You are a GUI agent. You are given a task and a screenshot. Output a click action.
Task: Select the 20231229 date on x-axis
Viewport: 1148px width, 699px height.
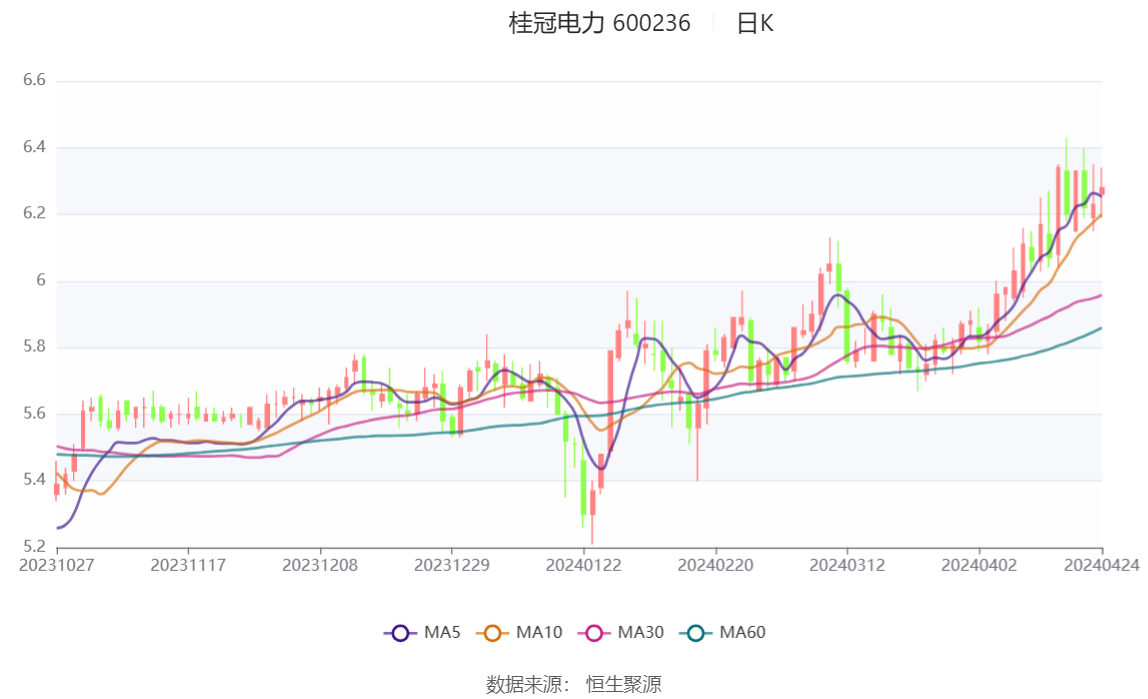coord(452,565)
